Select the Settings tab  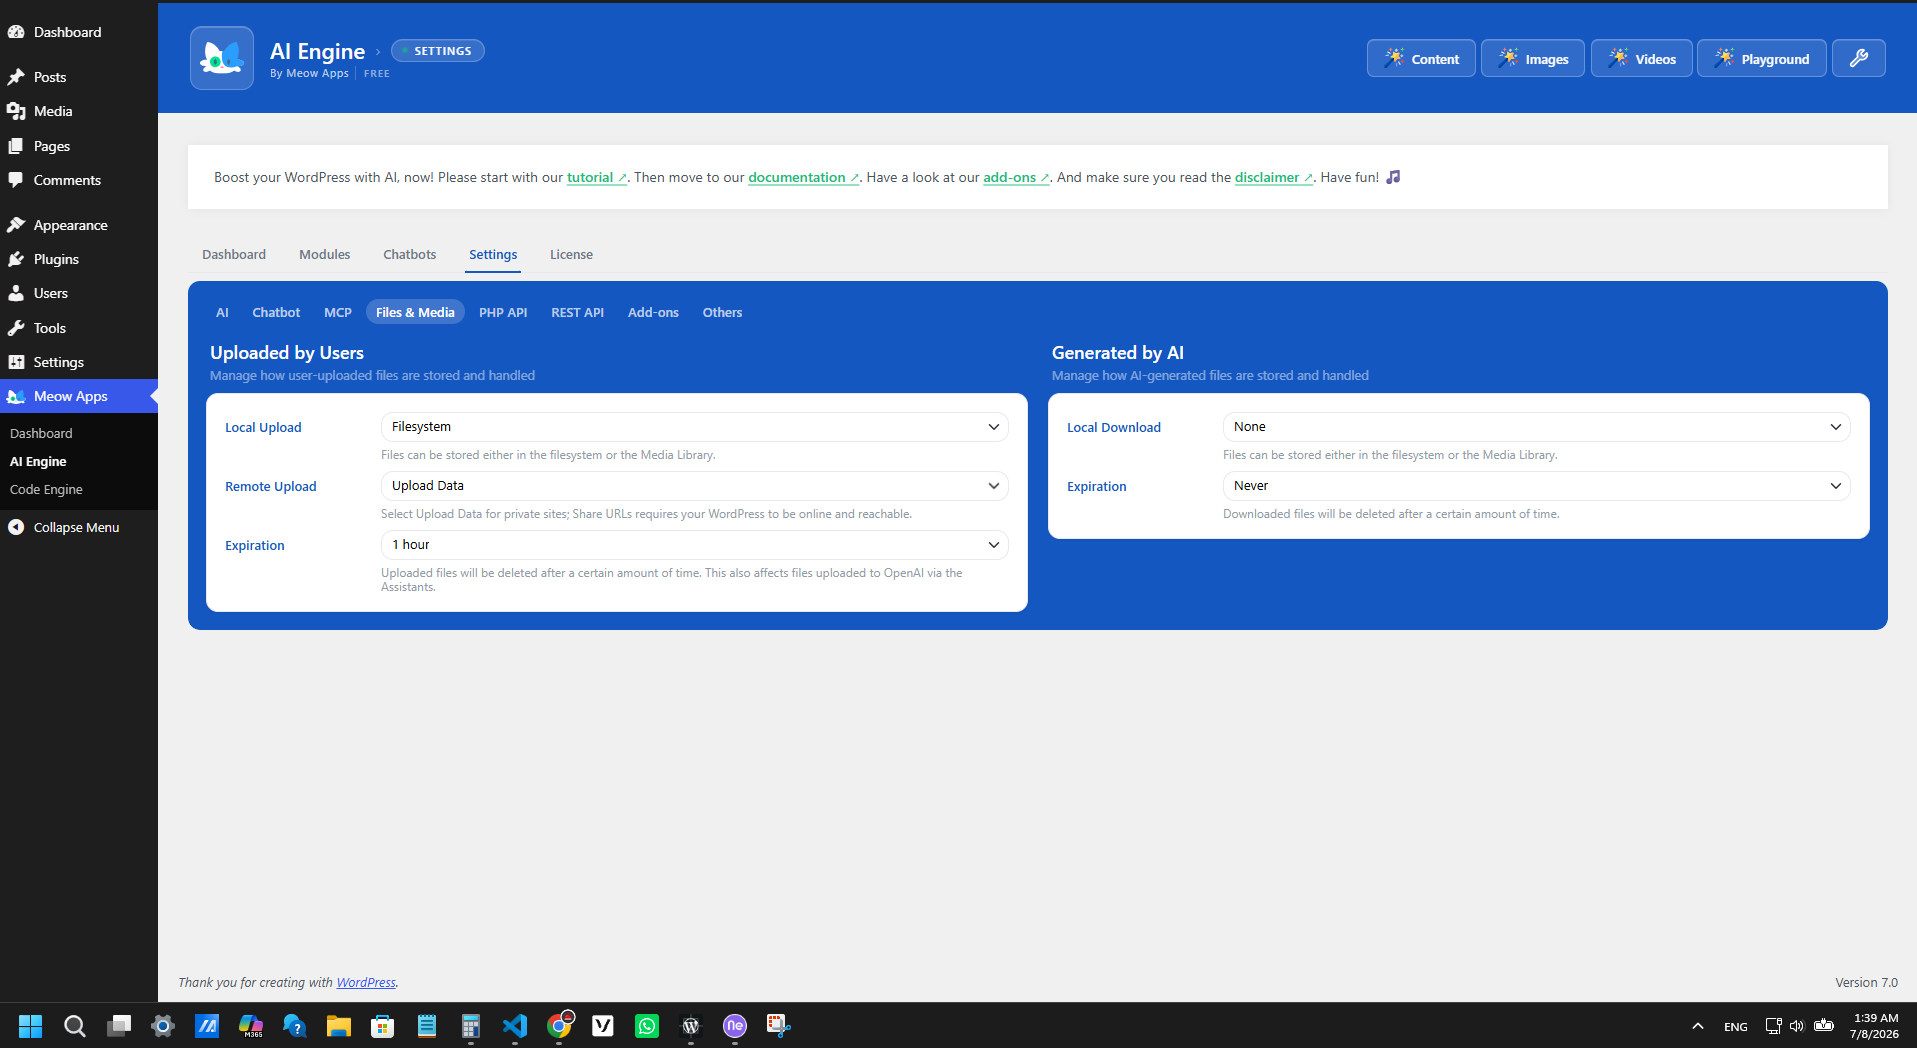493,255
